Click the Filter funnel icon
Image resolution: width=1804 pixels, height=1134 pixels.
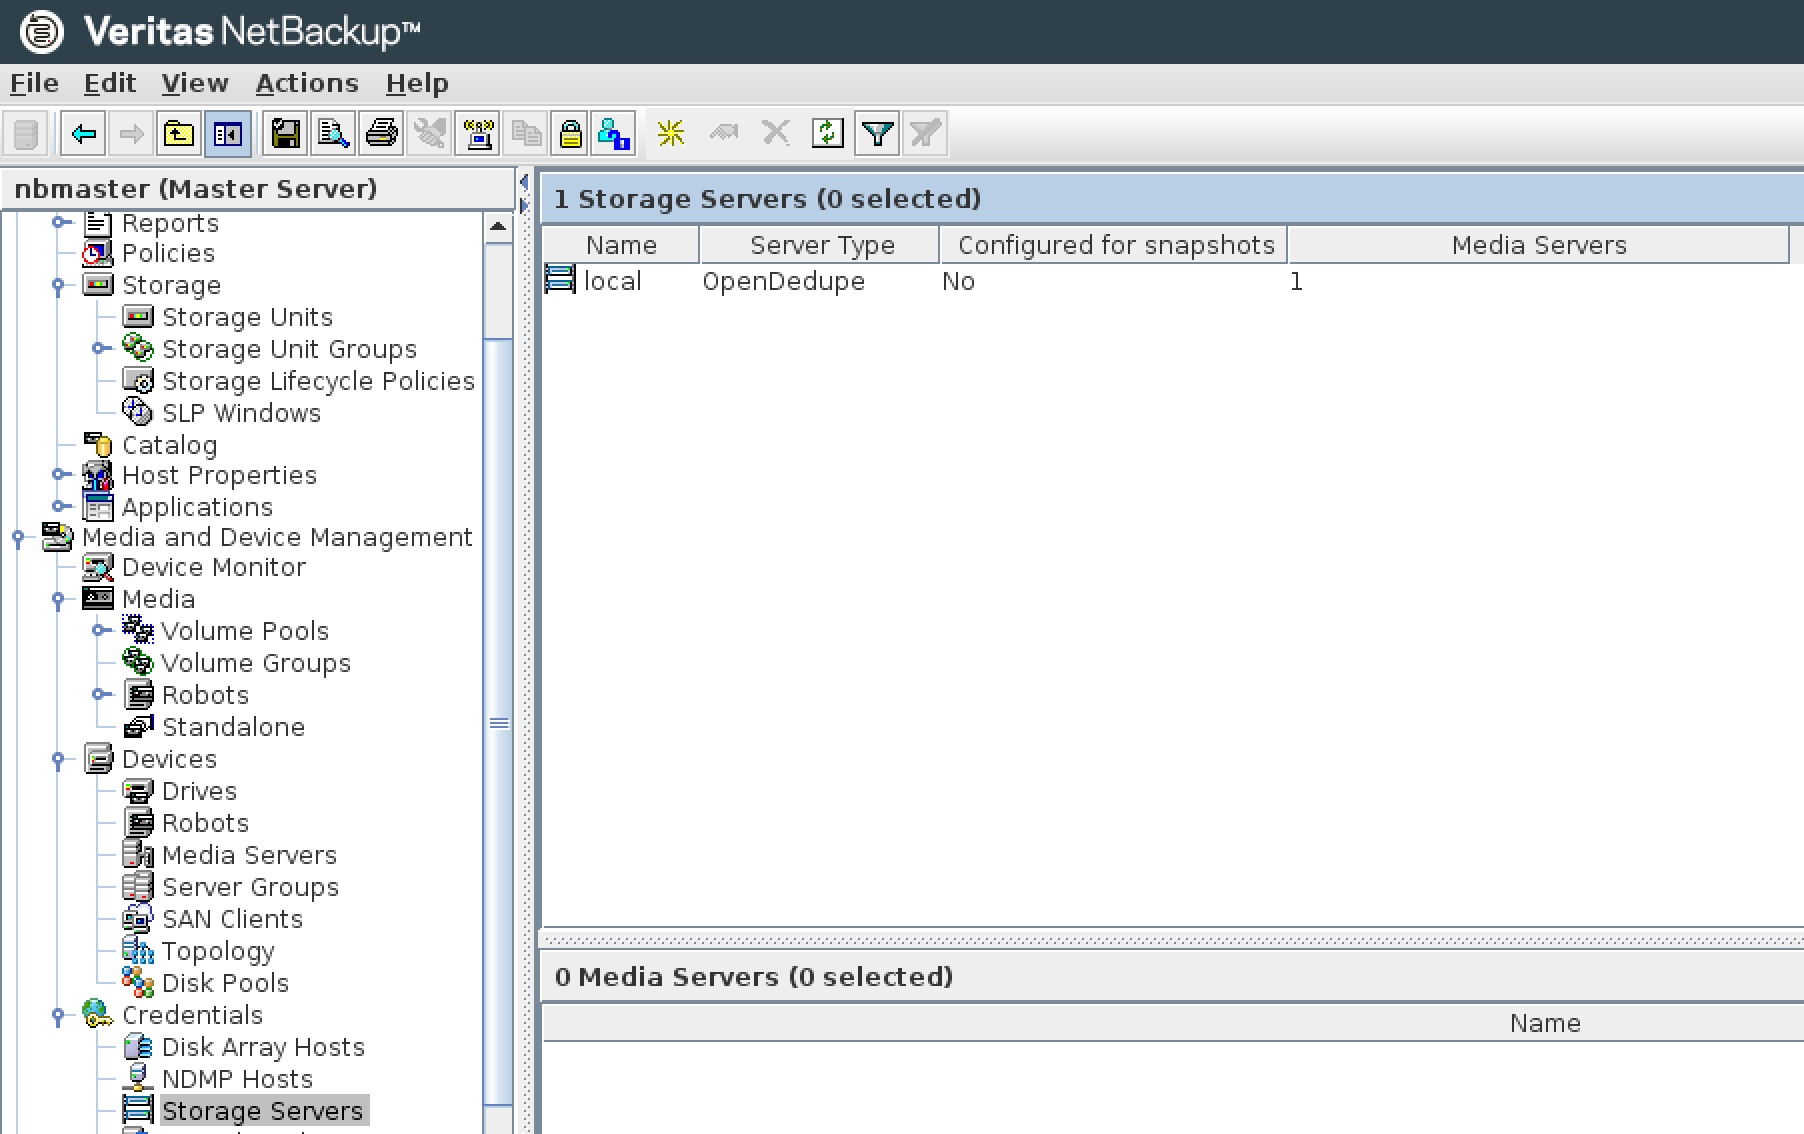pos(877,133)
